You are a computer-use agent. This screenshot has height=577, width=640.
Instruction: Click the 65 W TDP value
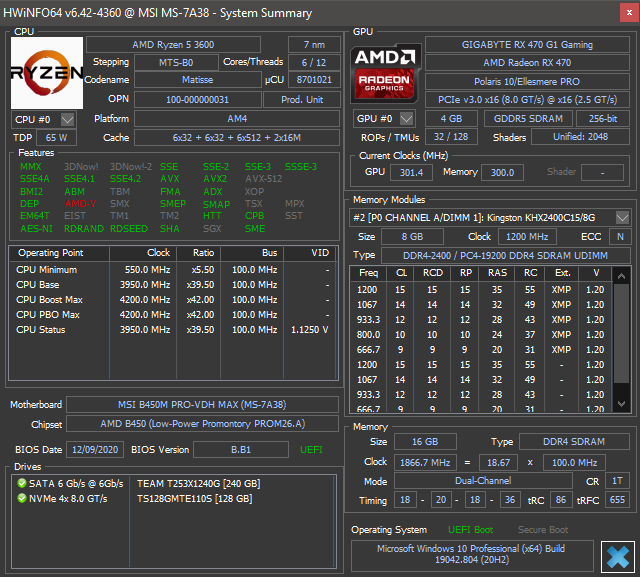[x=56, y=138]
